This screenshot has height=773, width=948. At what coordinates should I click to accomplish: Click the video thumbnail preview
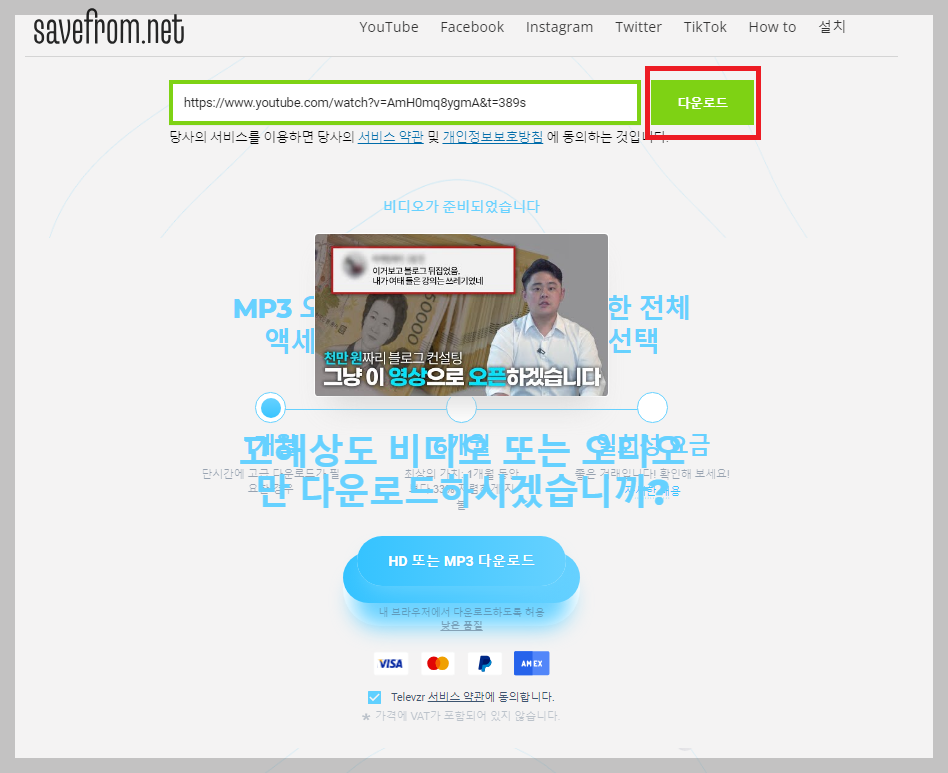pos(461,315)
